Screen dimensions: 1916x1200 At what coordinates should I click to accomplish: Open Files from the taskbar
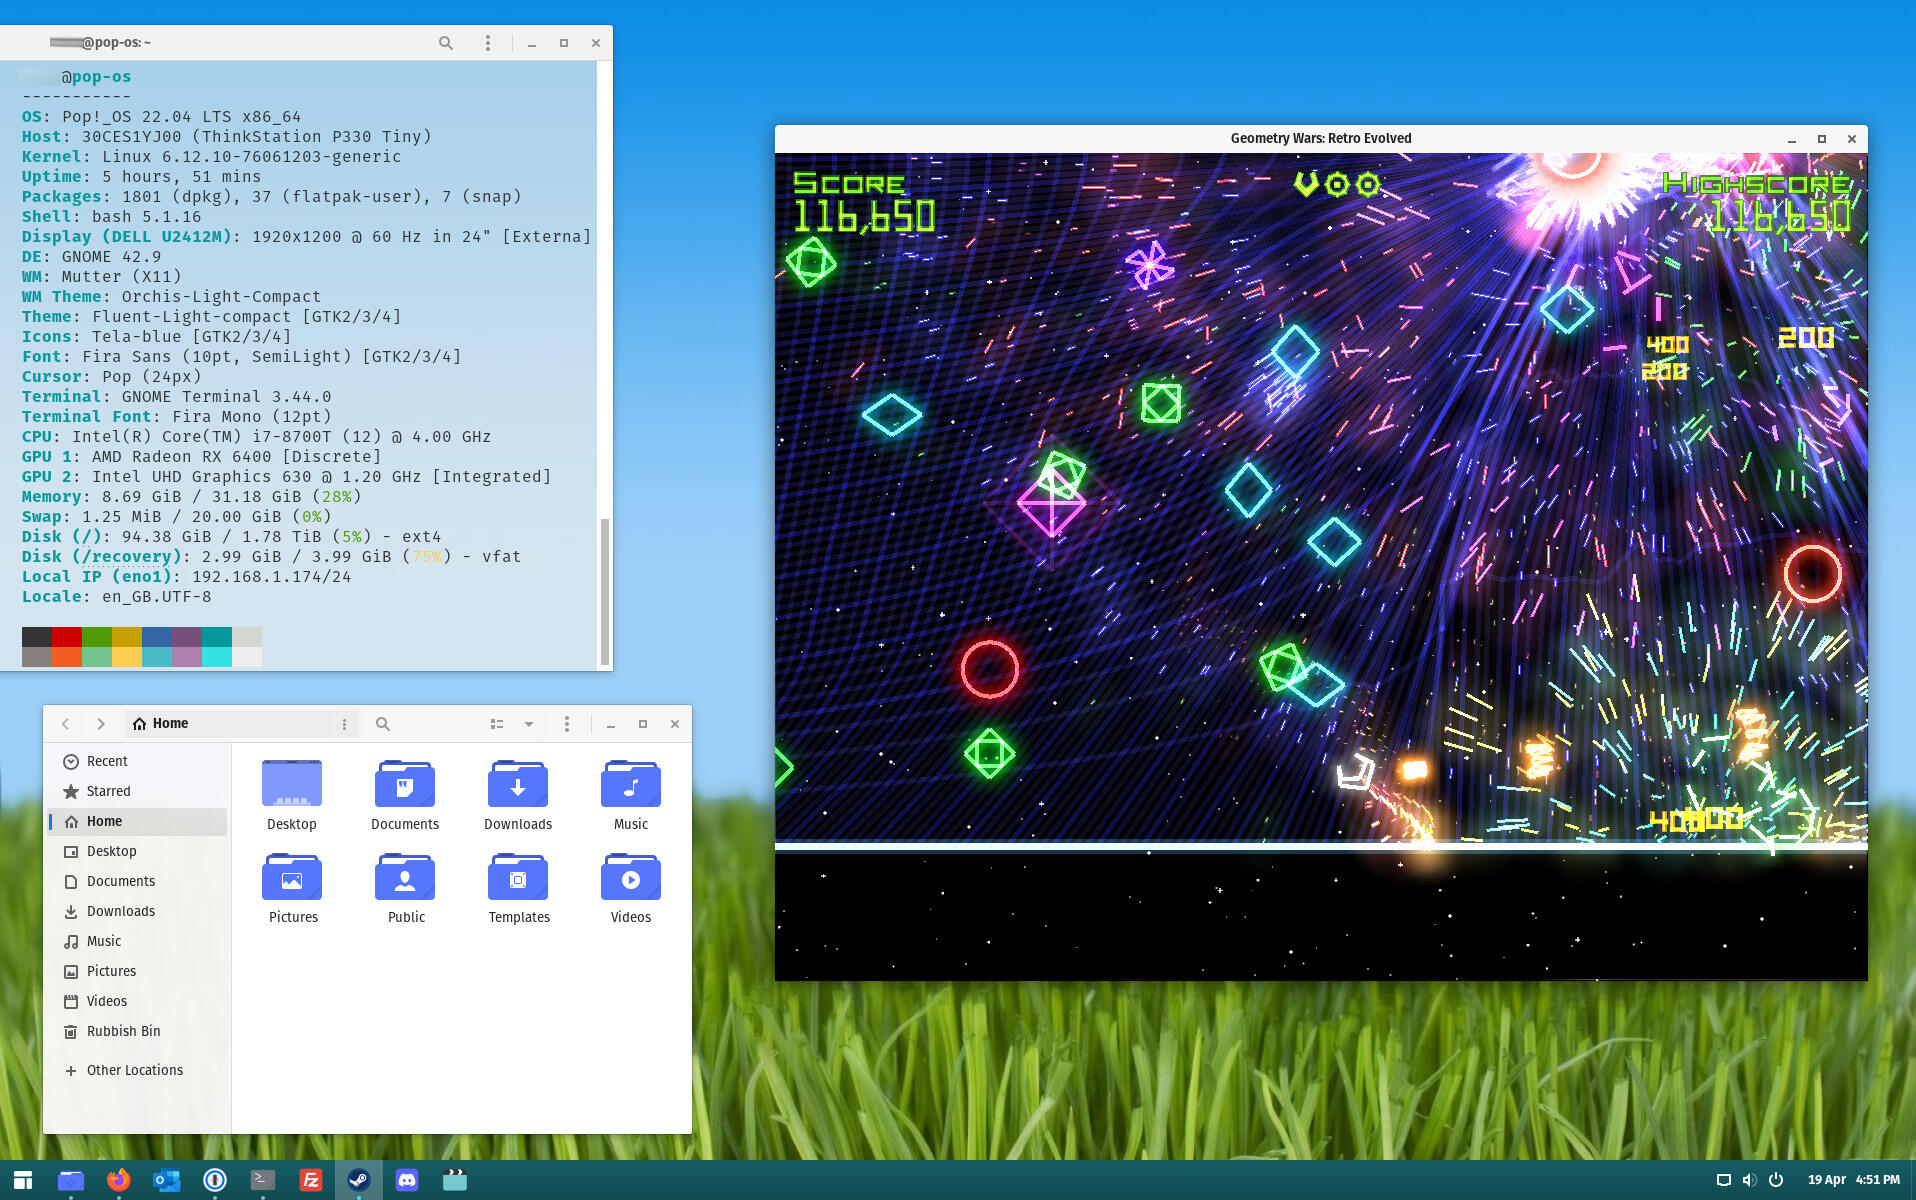[71, 1181]
